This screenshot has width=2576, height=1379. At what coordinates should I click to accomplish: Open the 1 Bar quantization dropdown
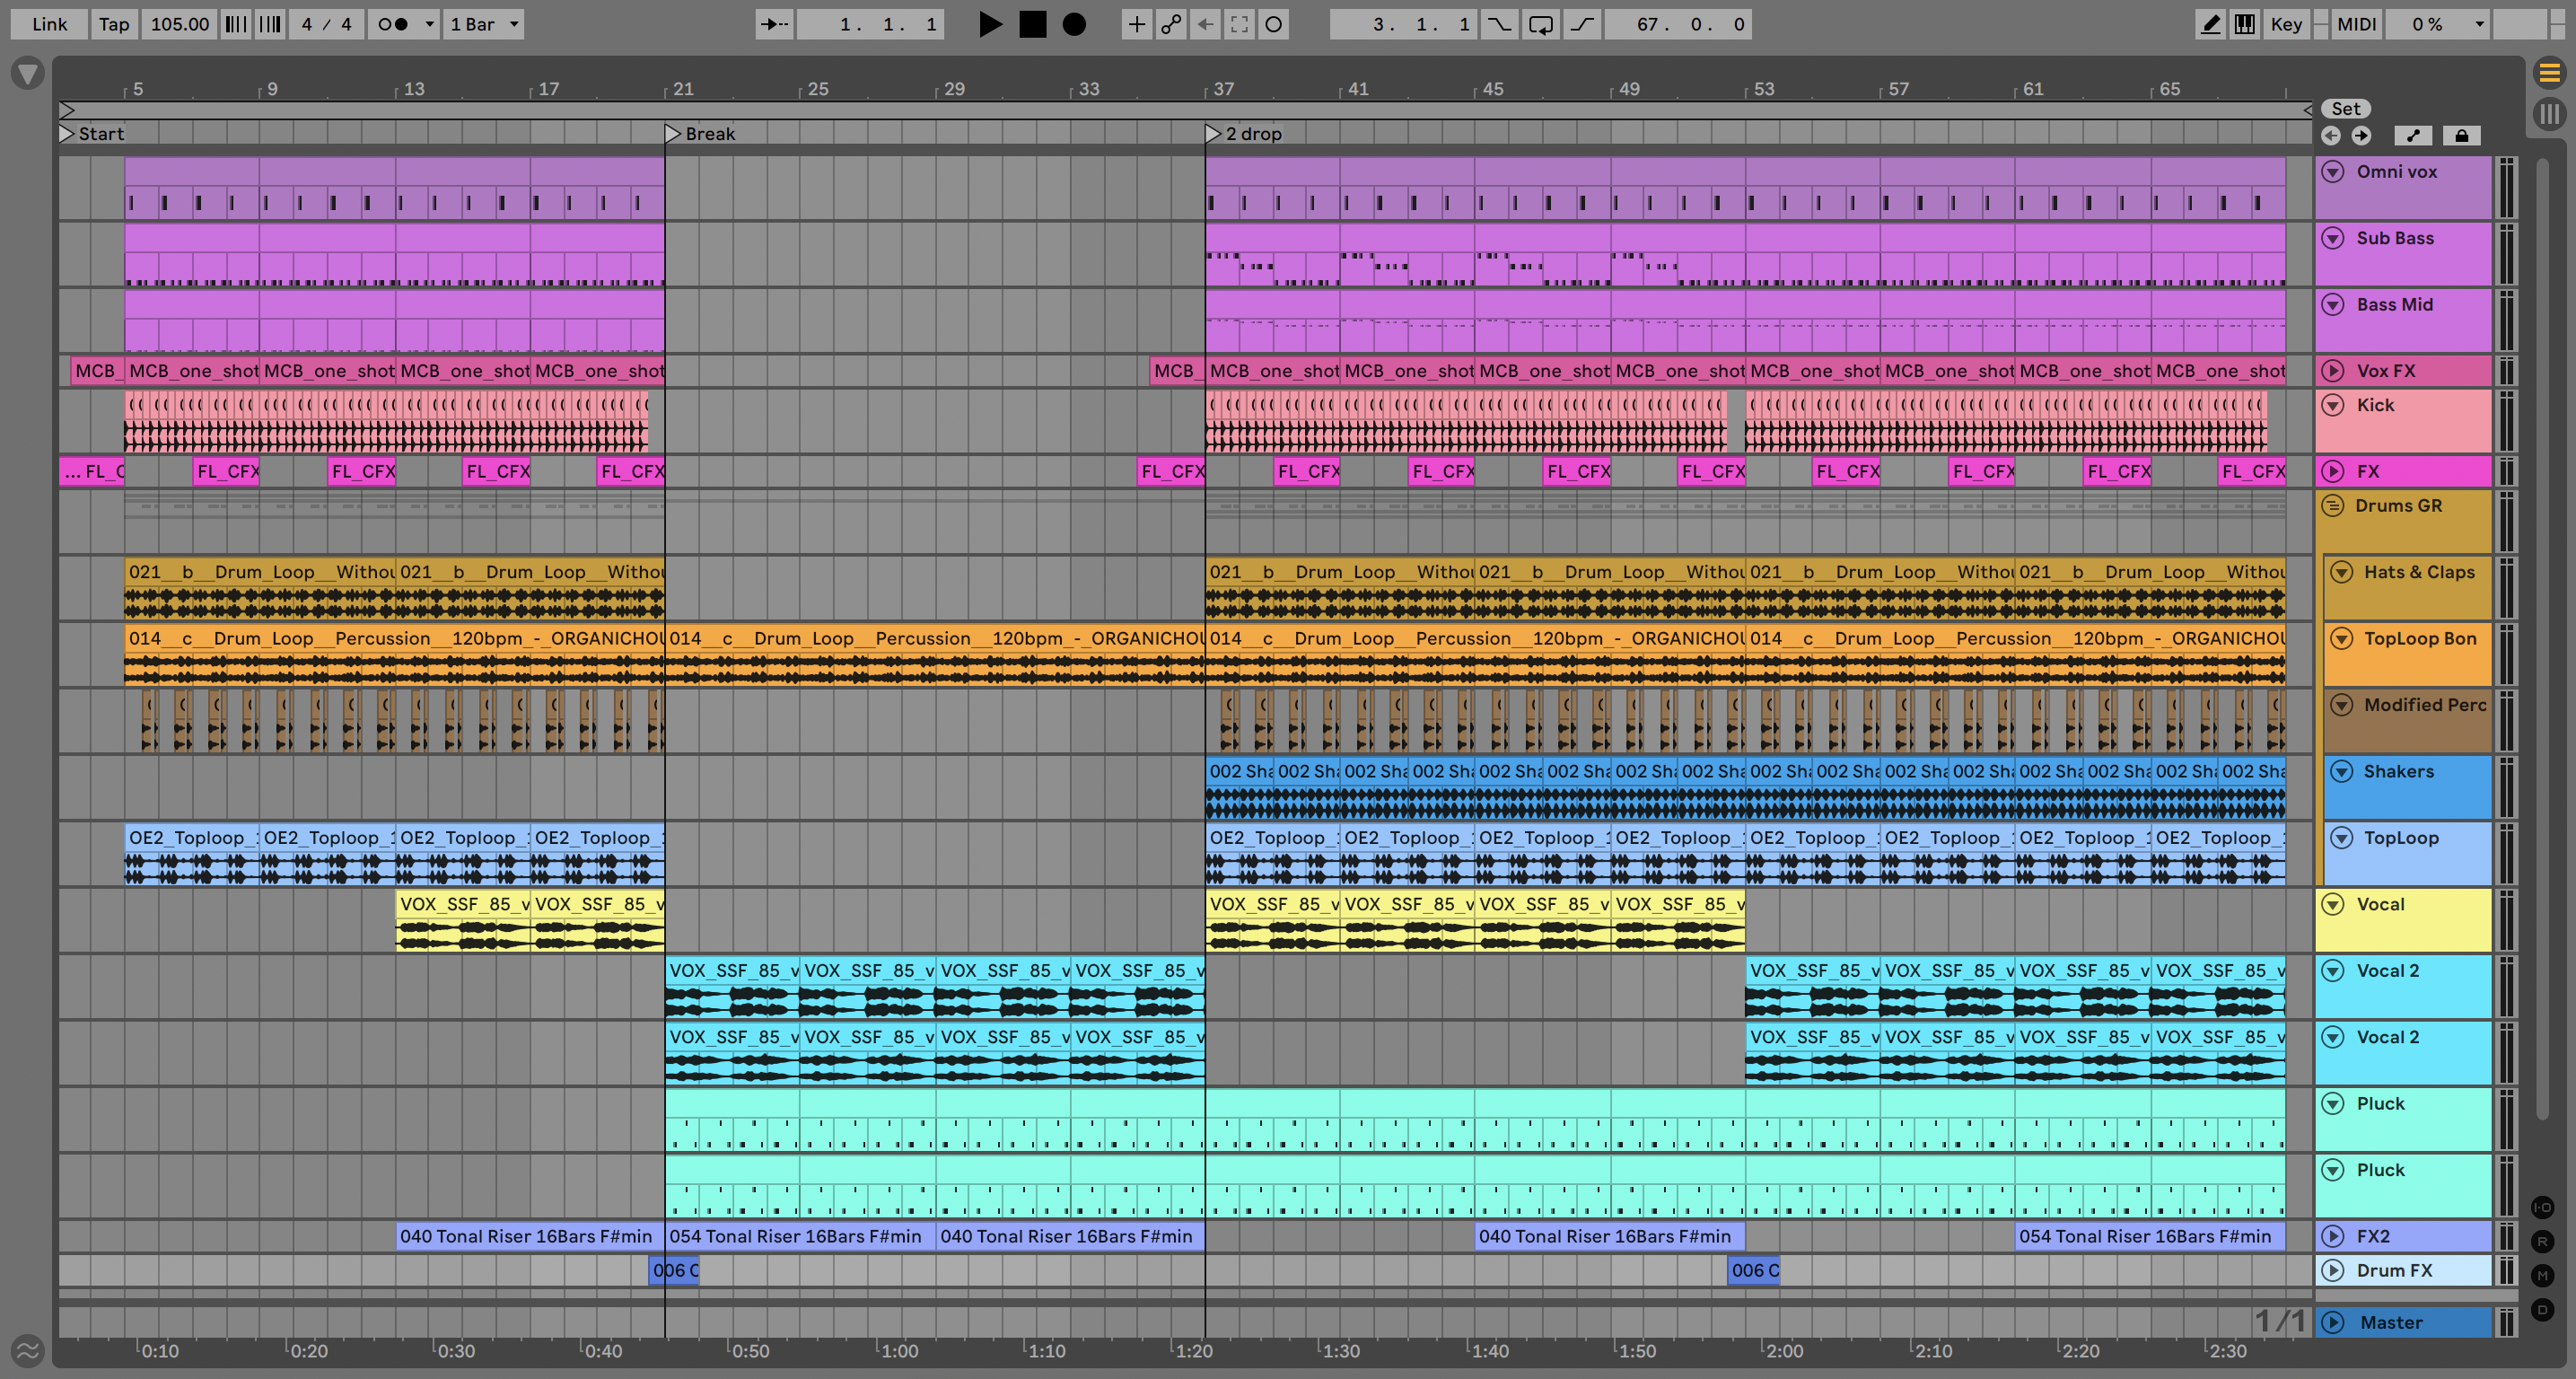tap(484, 24)
